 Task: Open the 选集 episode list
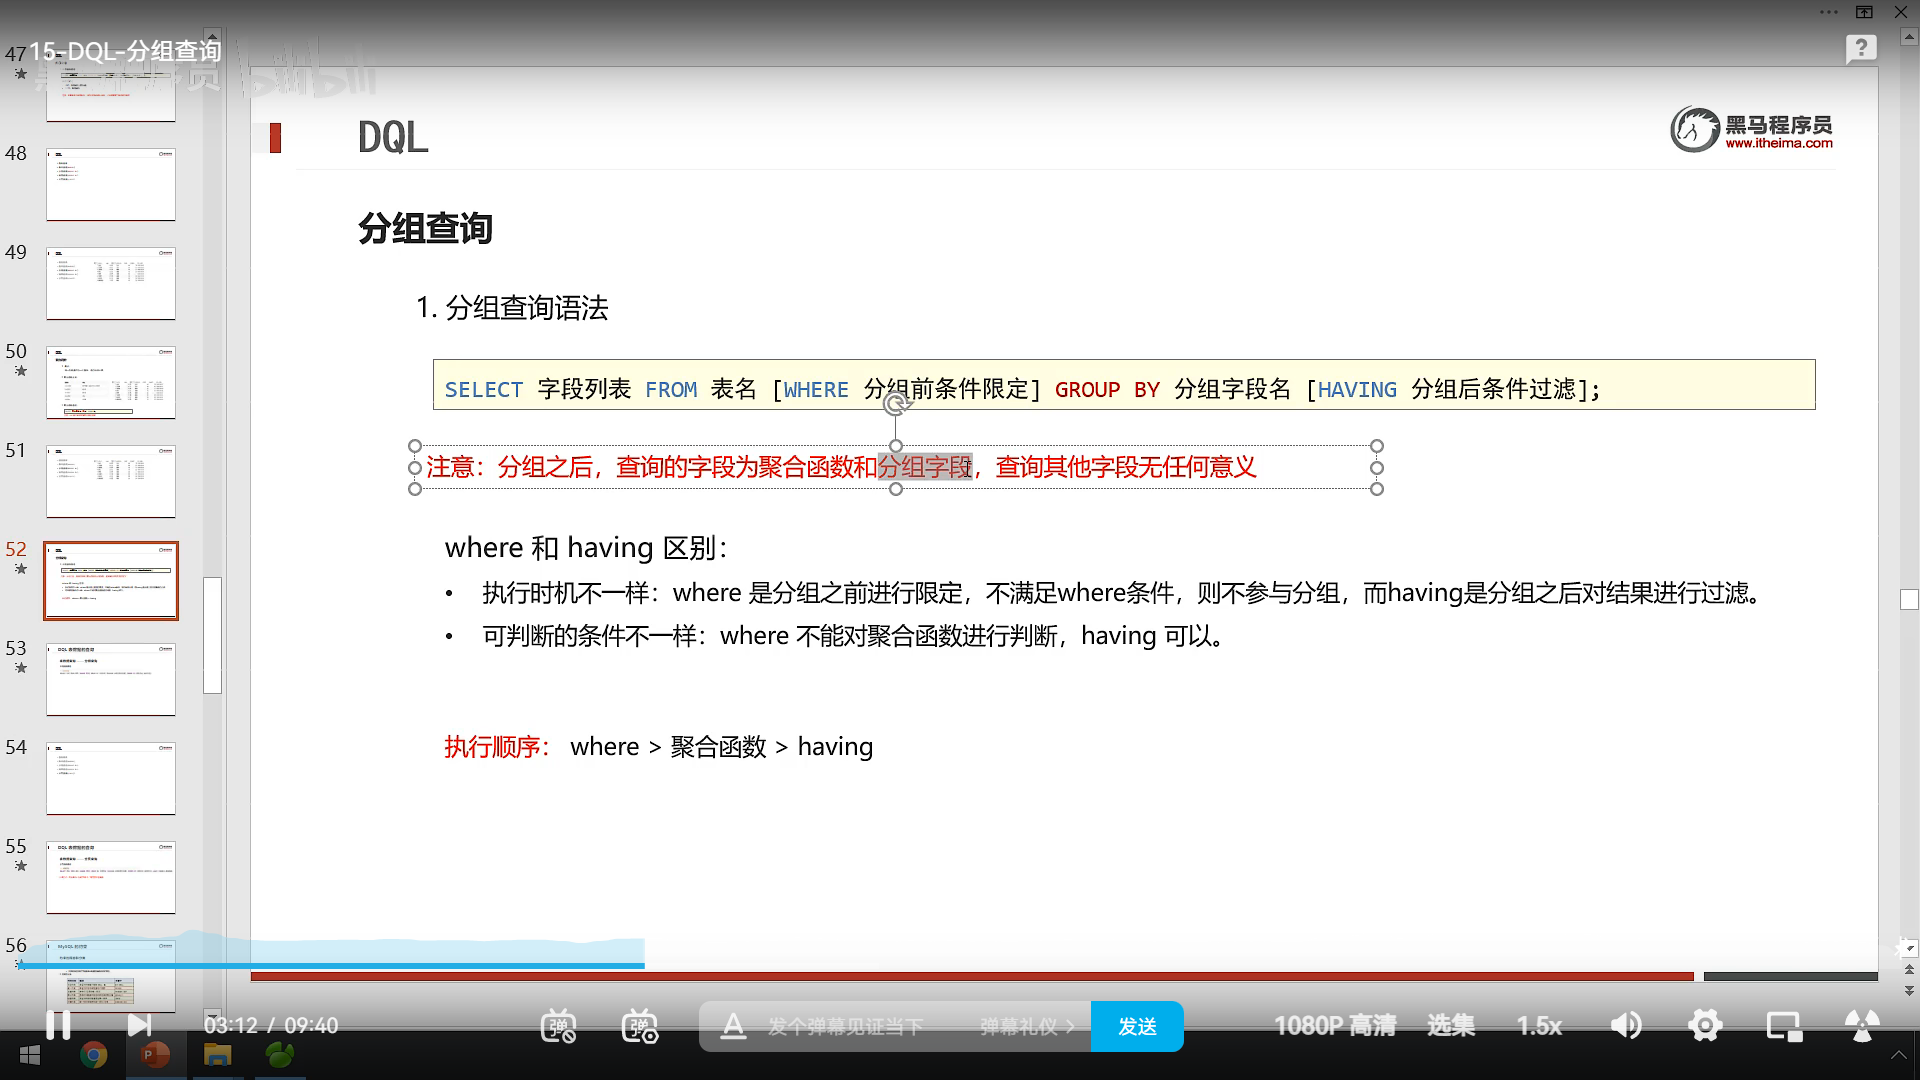tap(1450, 1026)
